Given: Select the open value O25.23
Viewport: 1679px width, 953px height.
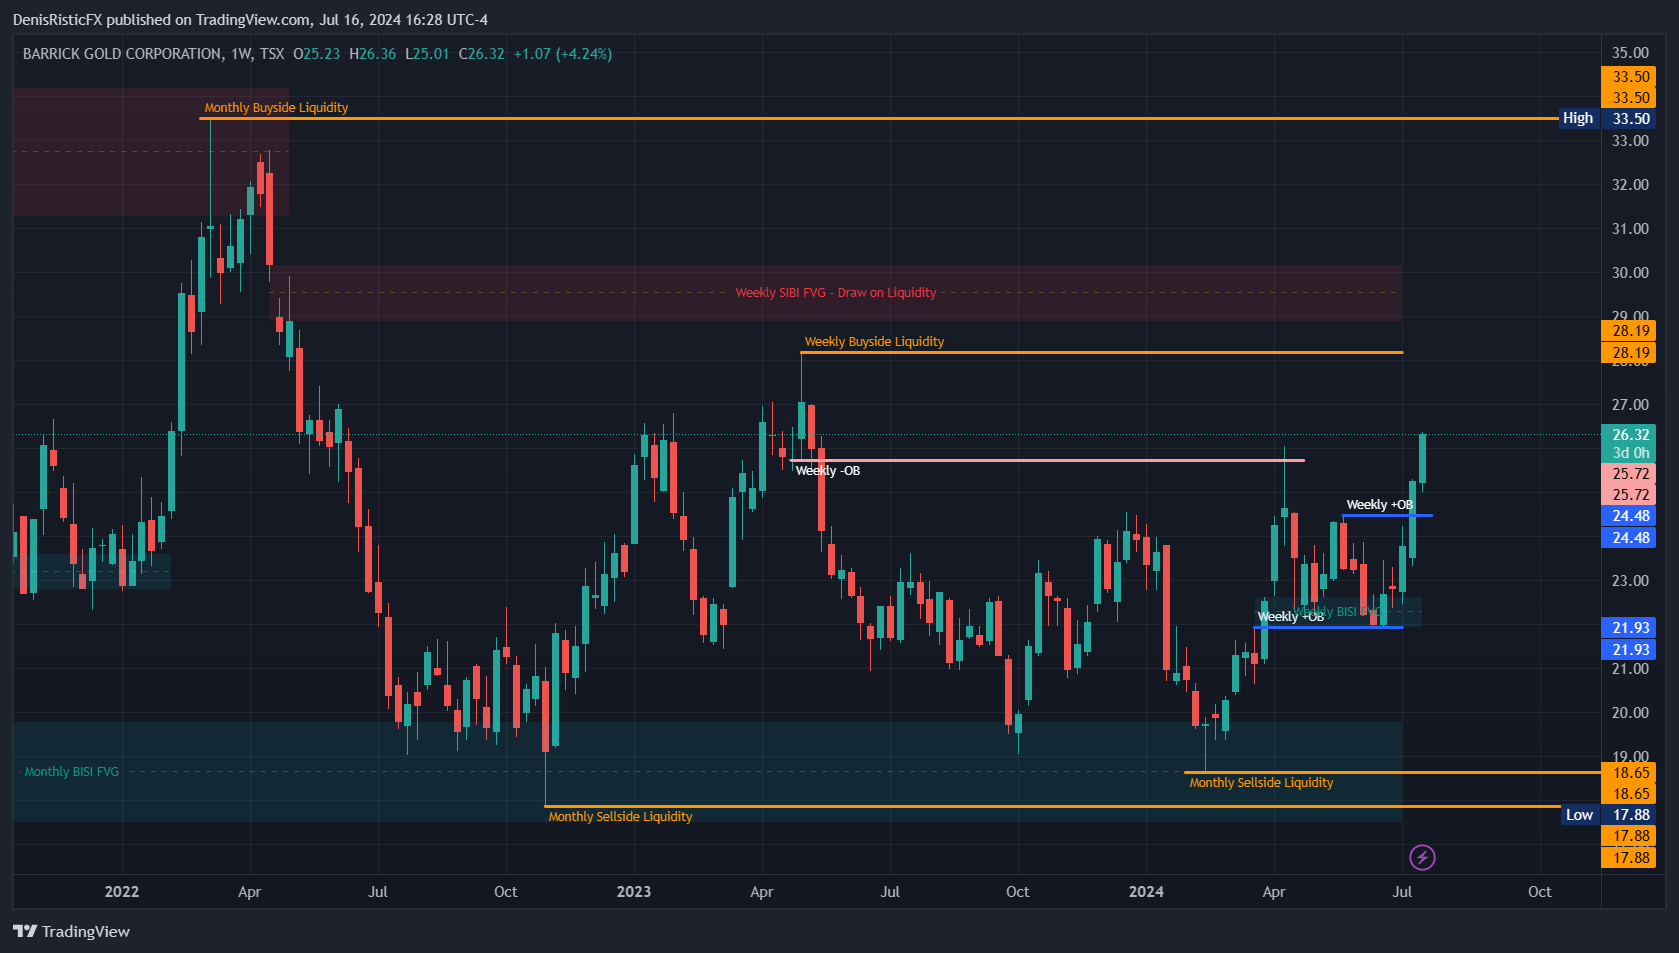Looking at the screenshot, I should coord(316,54).
